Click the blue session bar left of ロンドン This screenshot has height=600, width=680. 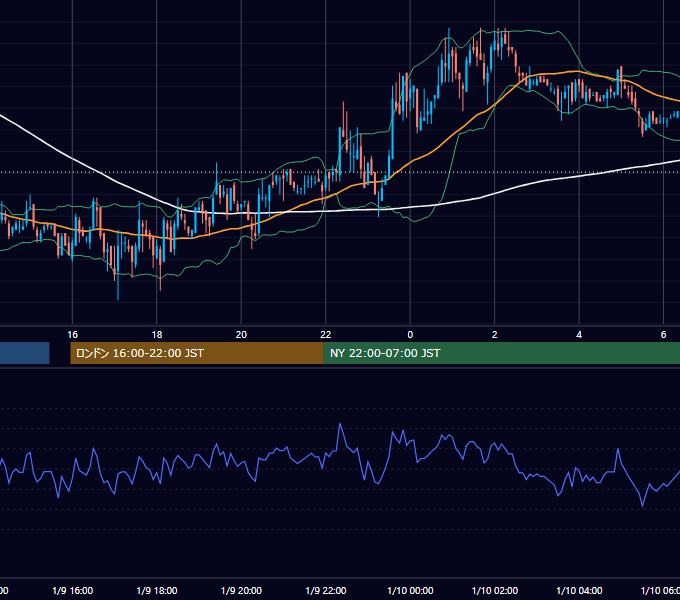pos(25,353)
